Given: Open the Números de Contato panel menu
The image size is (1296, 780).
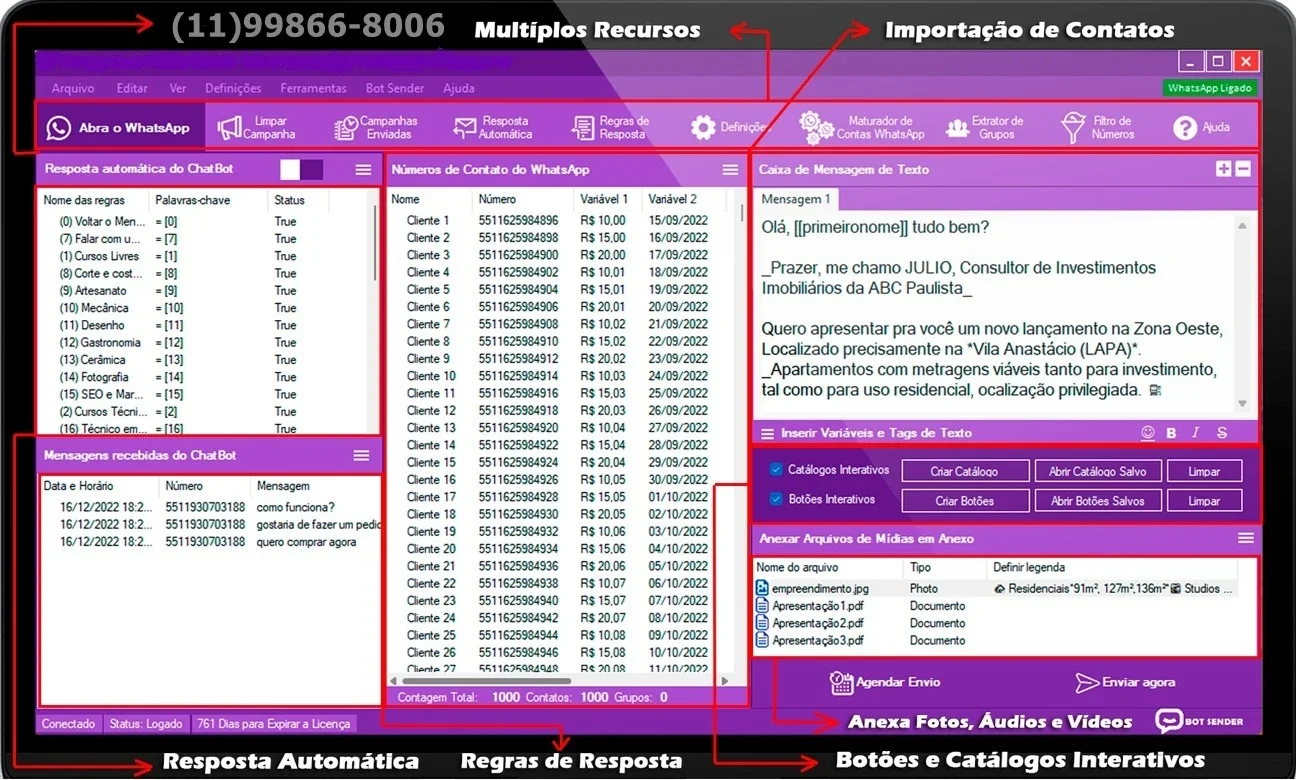Looking at the screenshot, I should tap(731, 170).
